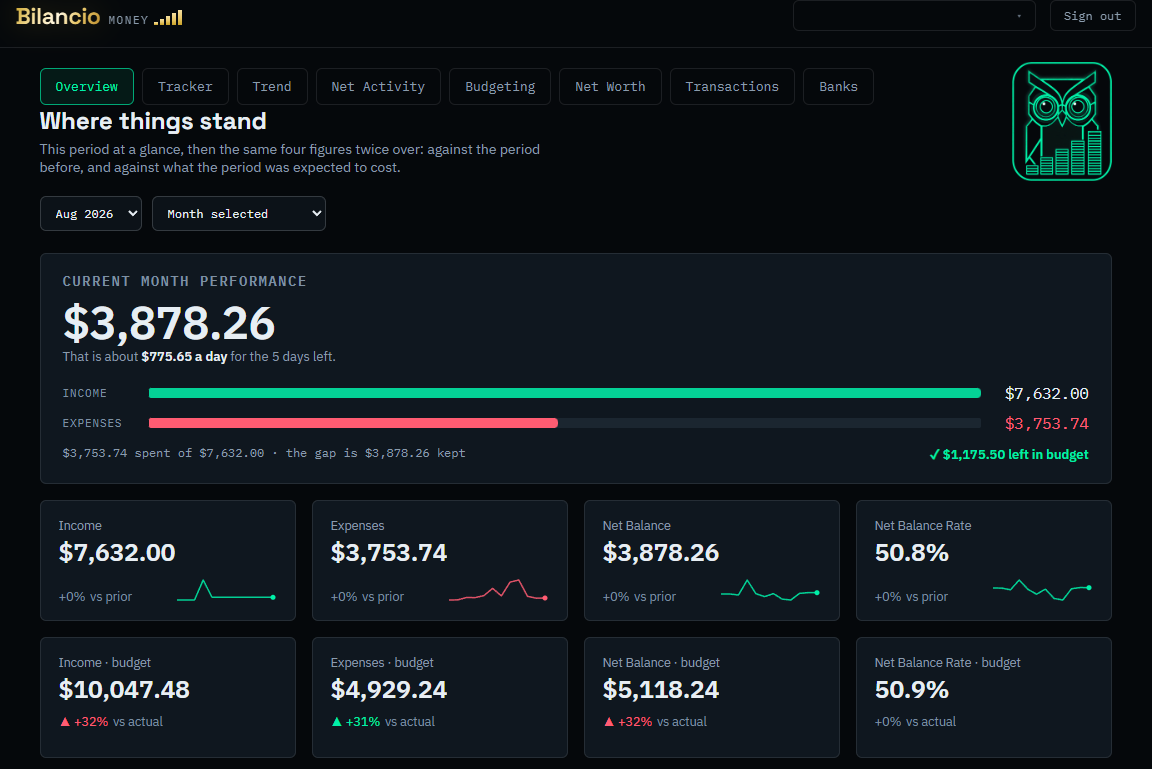Open the Income $7,632.00 card

168,560
